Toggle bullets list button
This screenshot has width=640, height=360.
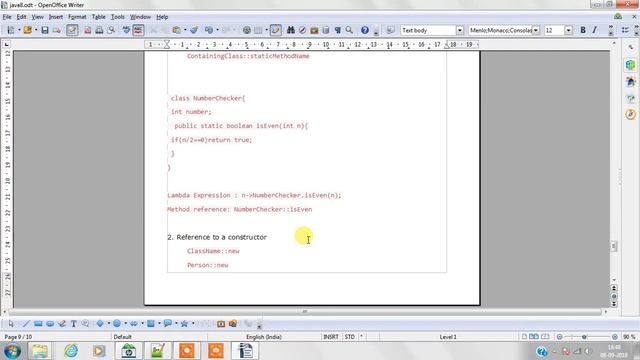pos(625,30)
